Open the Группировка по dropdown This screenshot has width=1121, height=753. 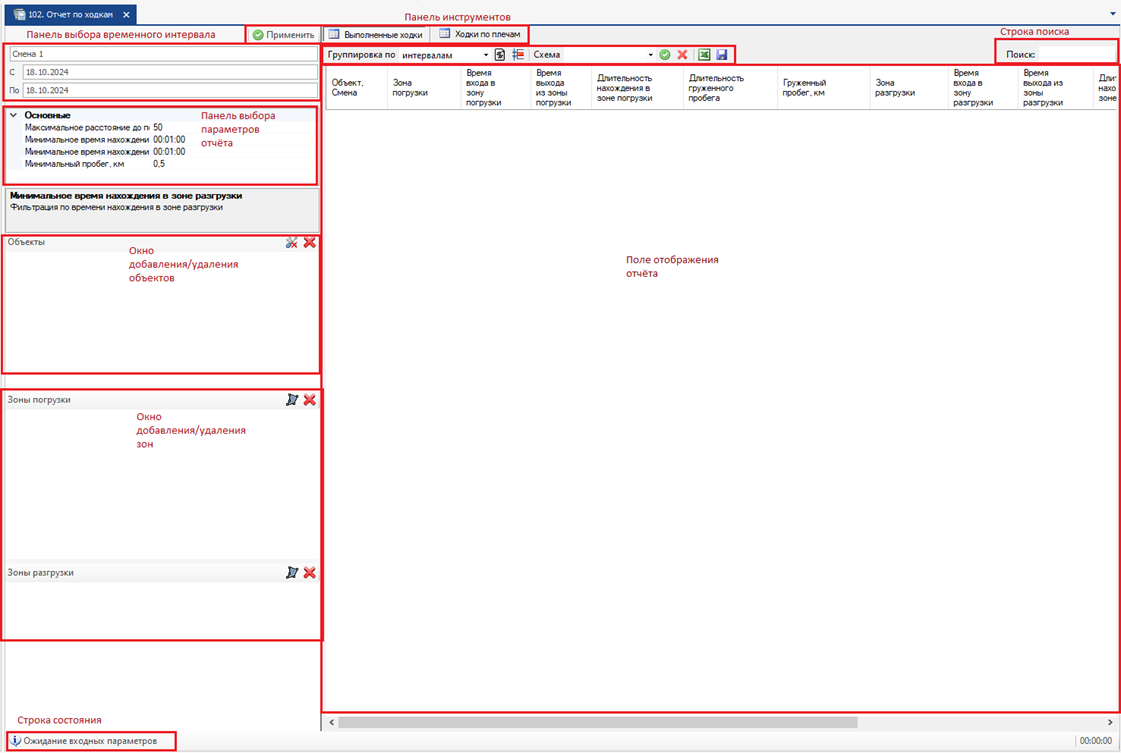(x=486, y=55)
